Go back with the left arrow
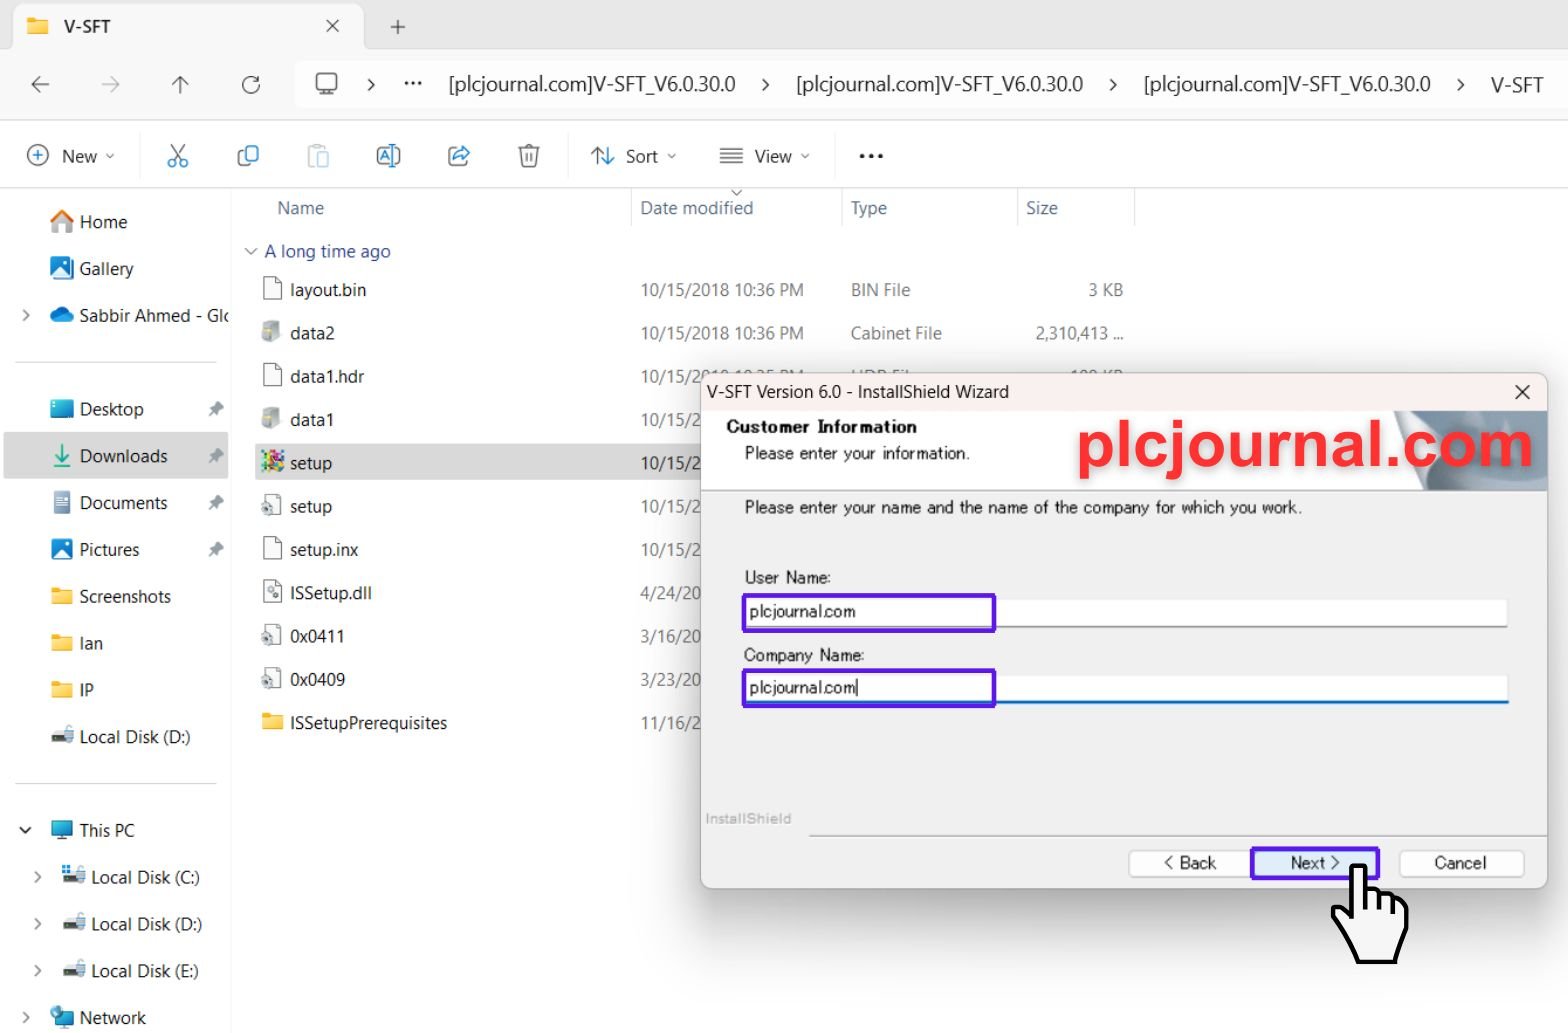This screenshot has height=1033, width=1568. [40, 85]
